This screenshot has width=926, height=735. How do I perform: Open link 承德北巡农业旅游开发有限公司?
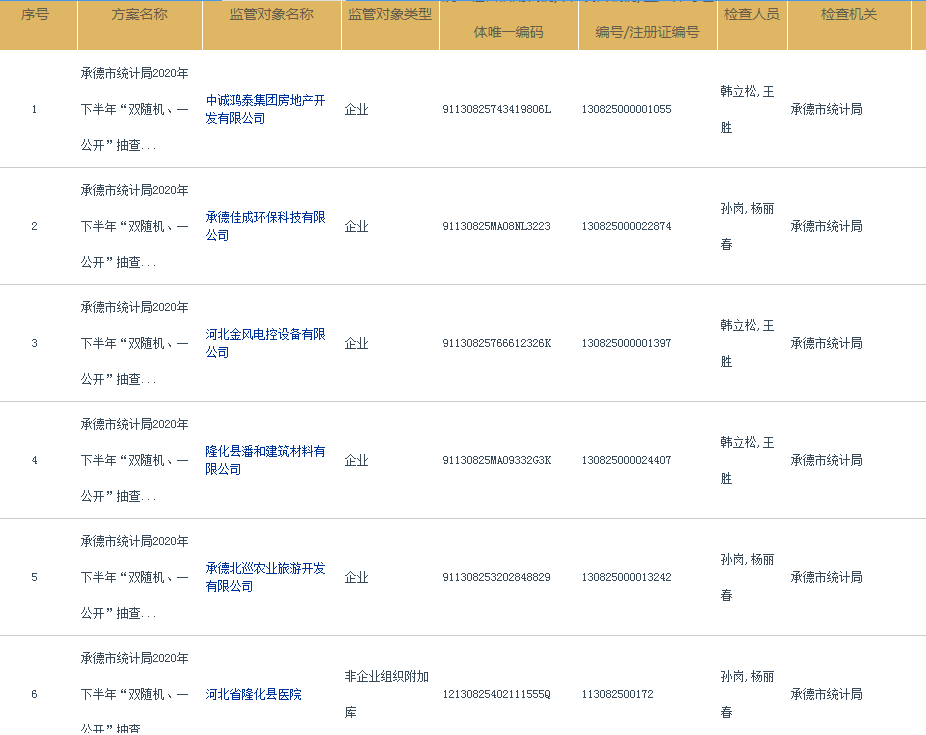[265, 577]
